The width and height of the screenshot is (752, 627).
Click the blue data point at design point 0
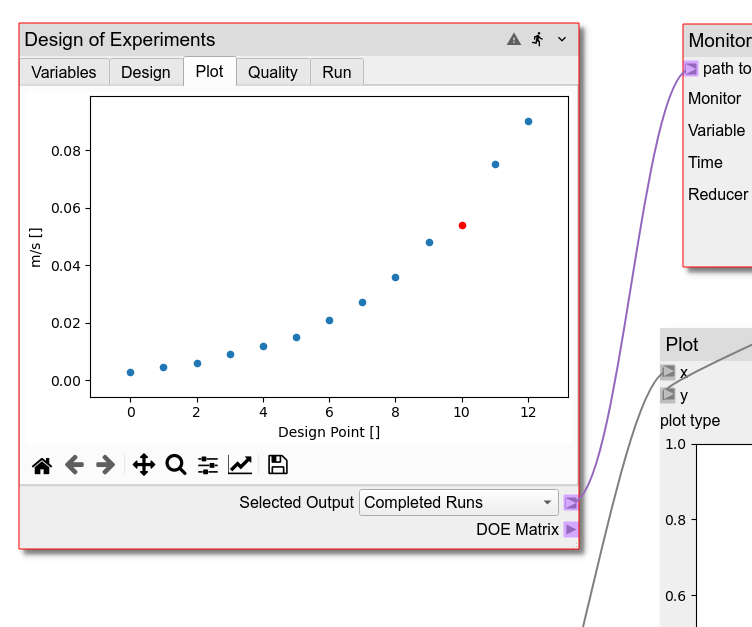coord(130,372)
